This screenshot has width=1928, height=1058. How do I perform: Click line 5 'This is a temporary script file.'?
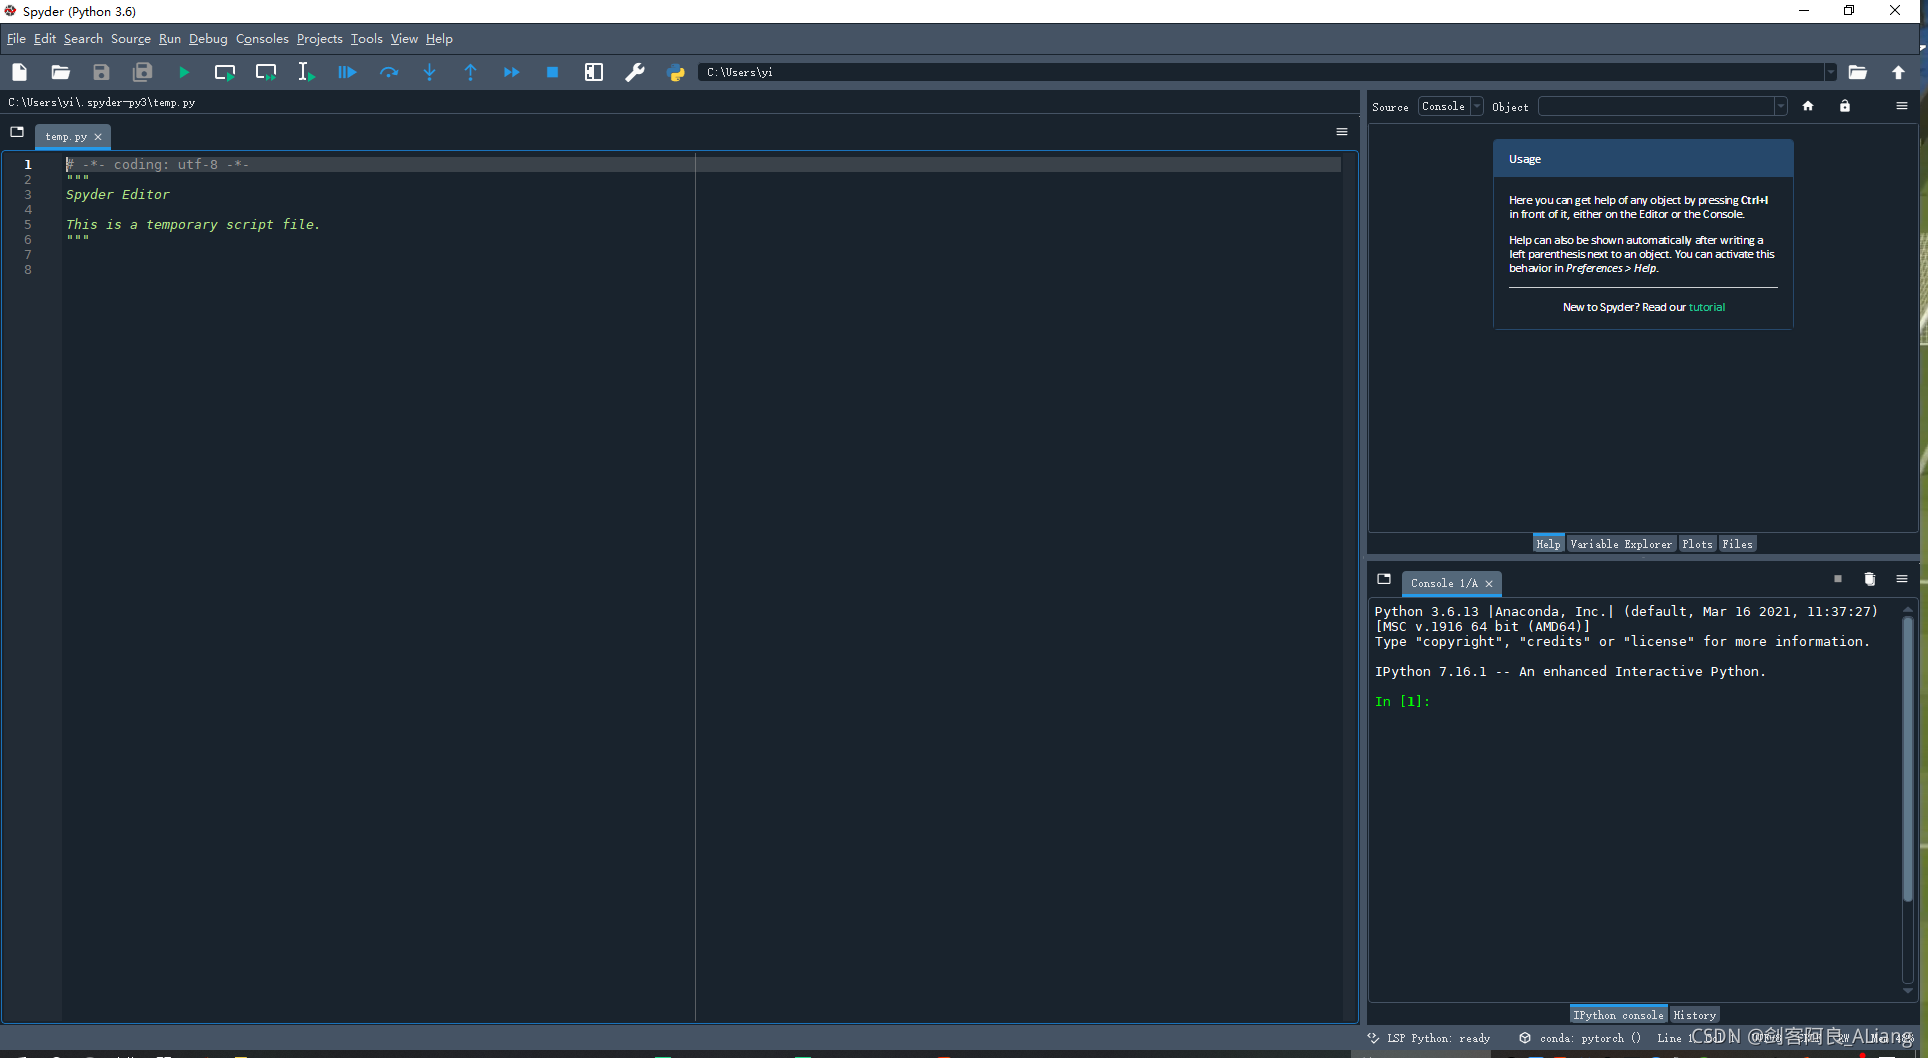pyautogui.click(x=193, y=225)
